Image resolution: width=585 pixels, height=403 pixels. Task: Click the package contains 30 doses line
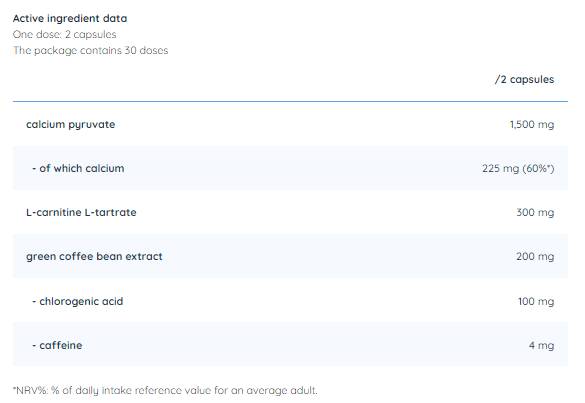[x=90, y=50]
